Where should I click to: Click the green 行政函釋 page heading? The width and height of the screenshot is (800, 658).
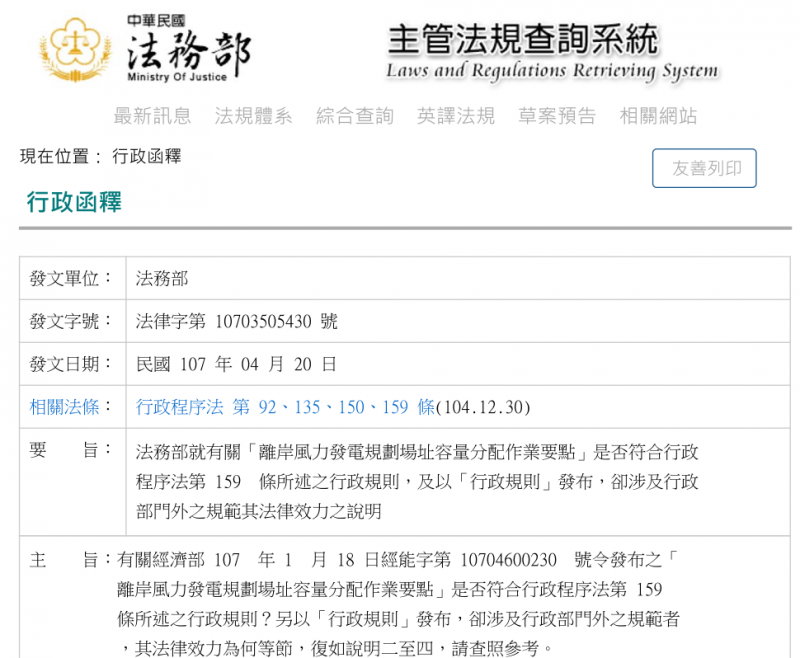(74, 203)
